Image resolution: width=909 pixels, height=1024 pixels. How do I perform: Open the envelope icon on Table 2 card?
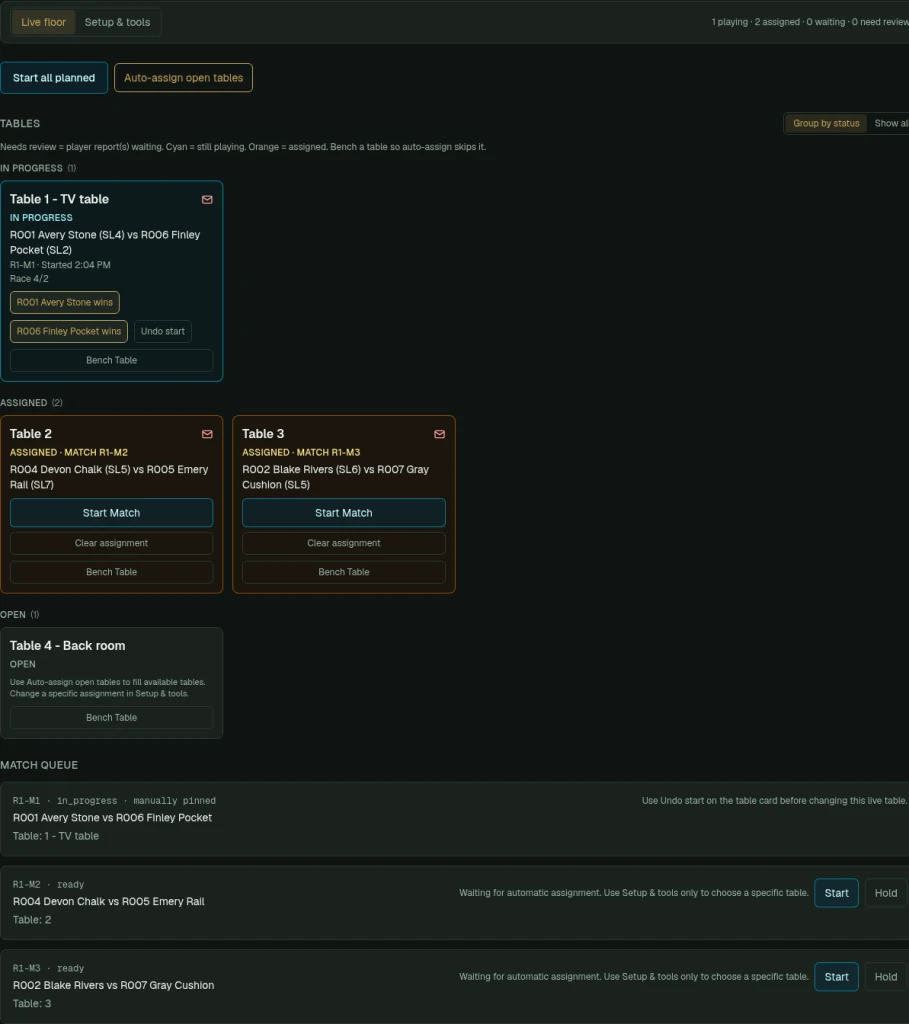click(207, 434)
